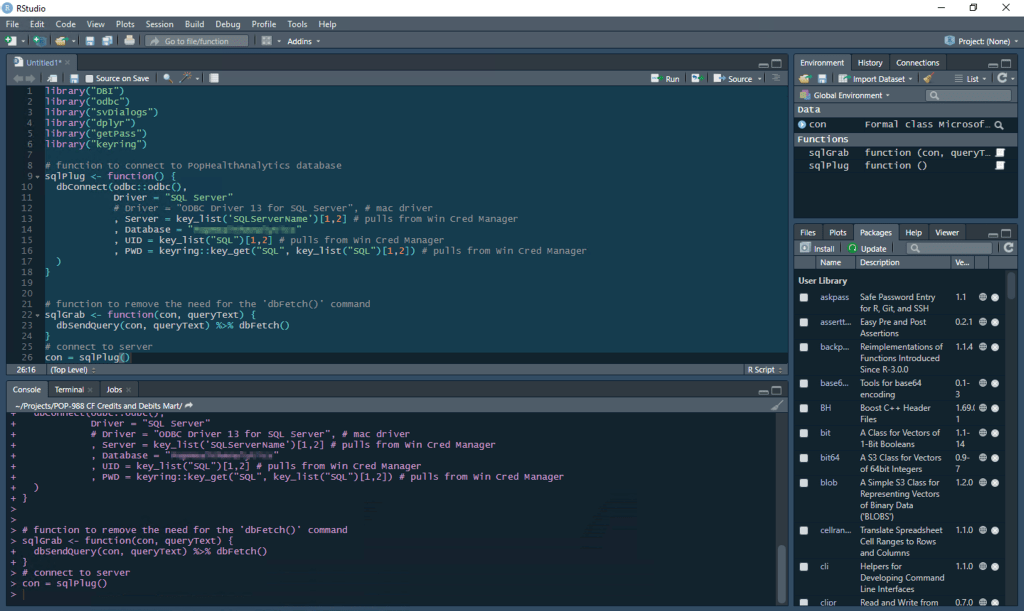Re-run the previous code region icon
The width and height of the screenshot is (1024, 611).
pos(696,78)
